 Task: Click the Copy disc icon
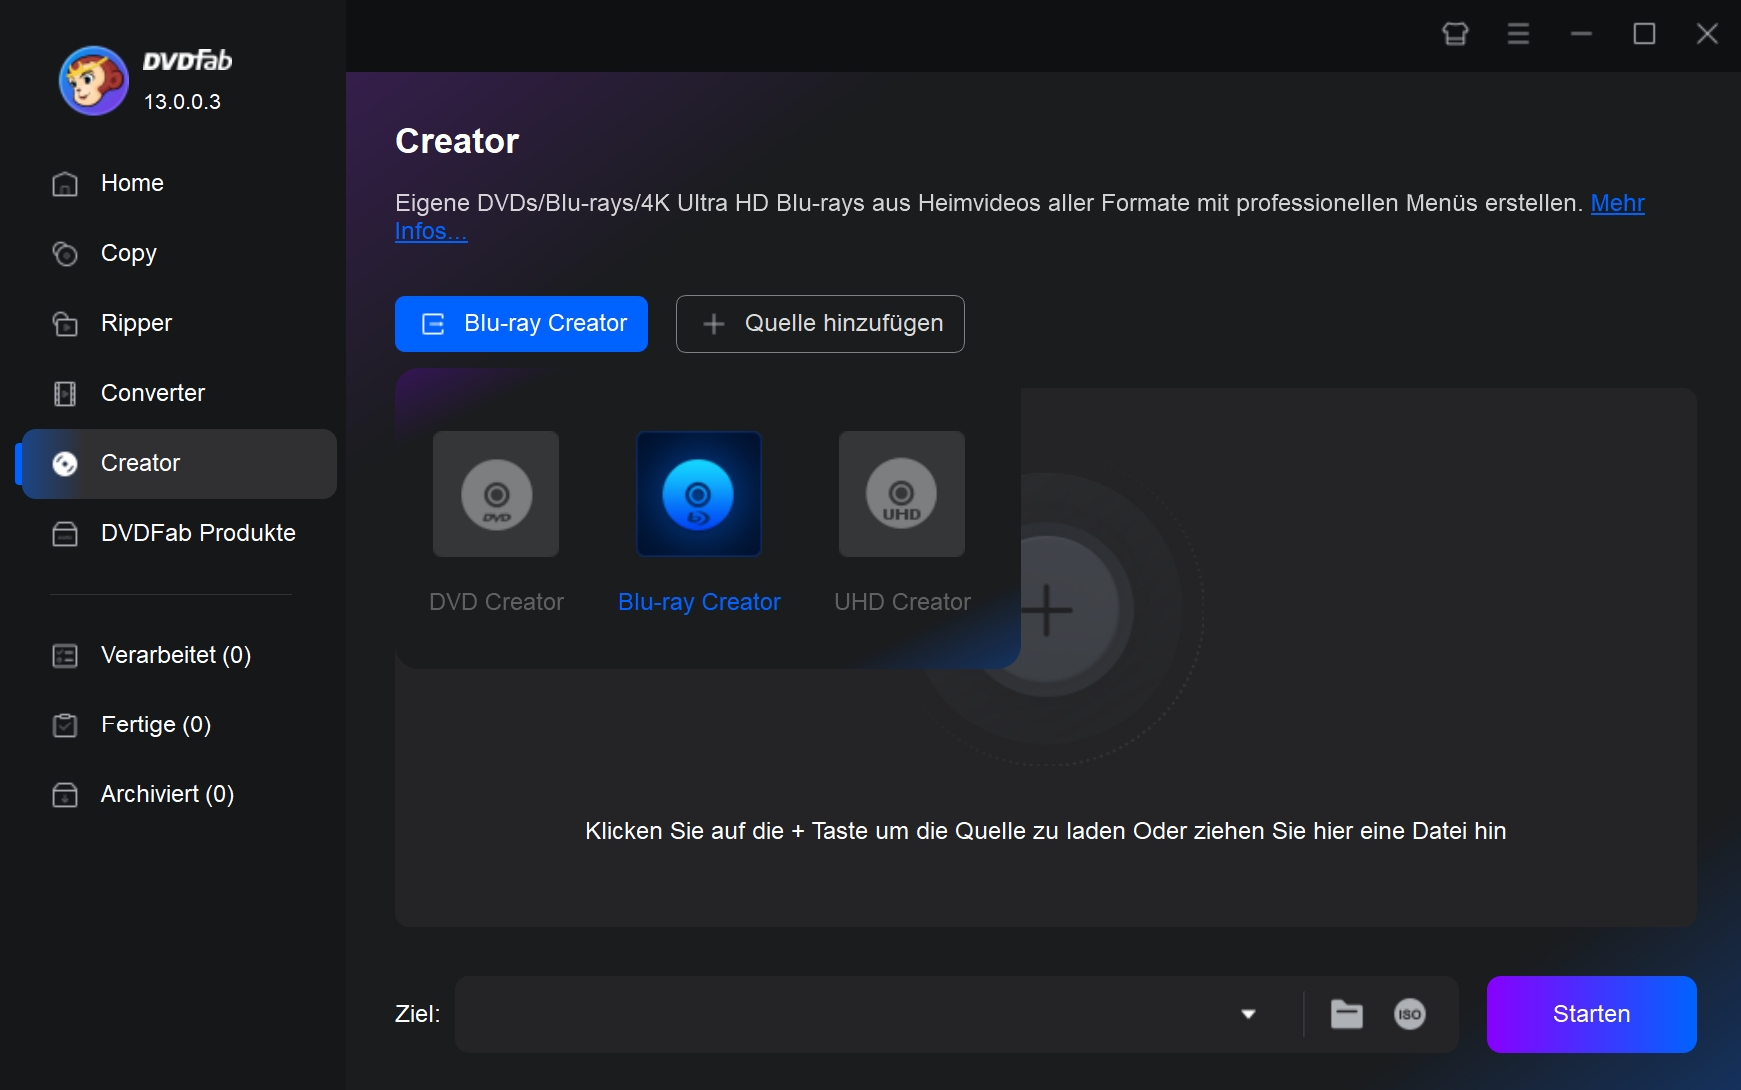pos(65,254)
